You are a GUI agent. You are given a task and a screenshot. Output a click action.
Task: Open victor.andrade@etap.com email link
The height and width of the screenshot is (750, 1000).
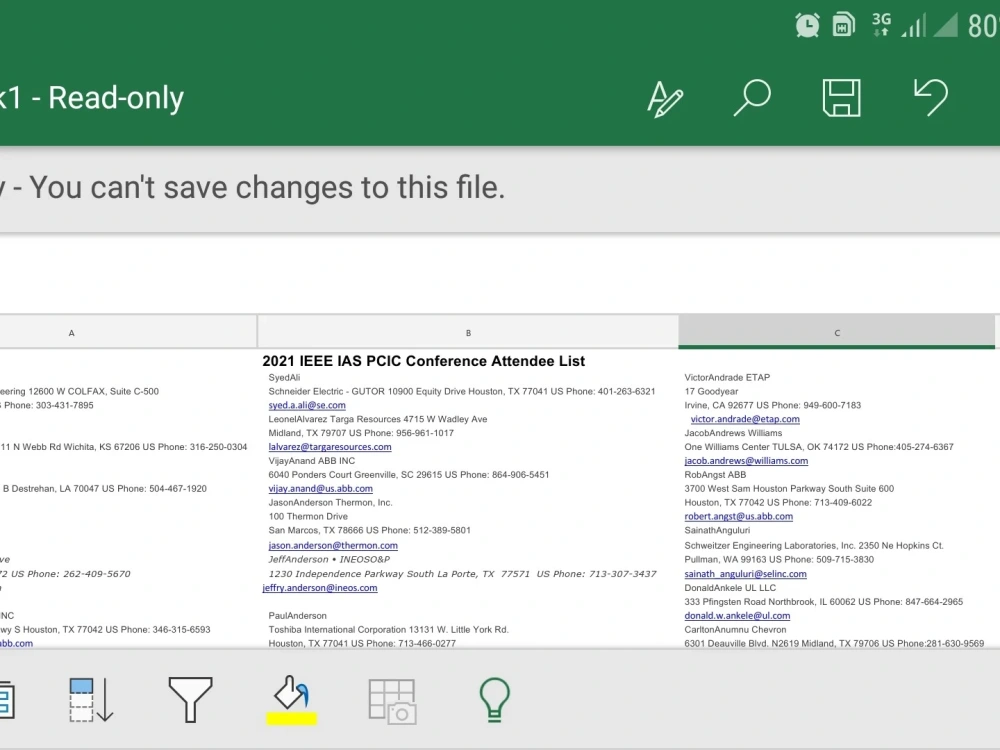click(745, 419)
